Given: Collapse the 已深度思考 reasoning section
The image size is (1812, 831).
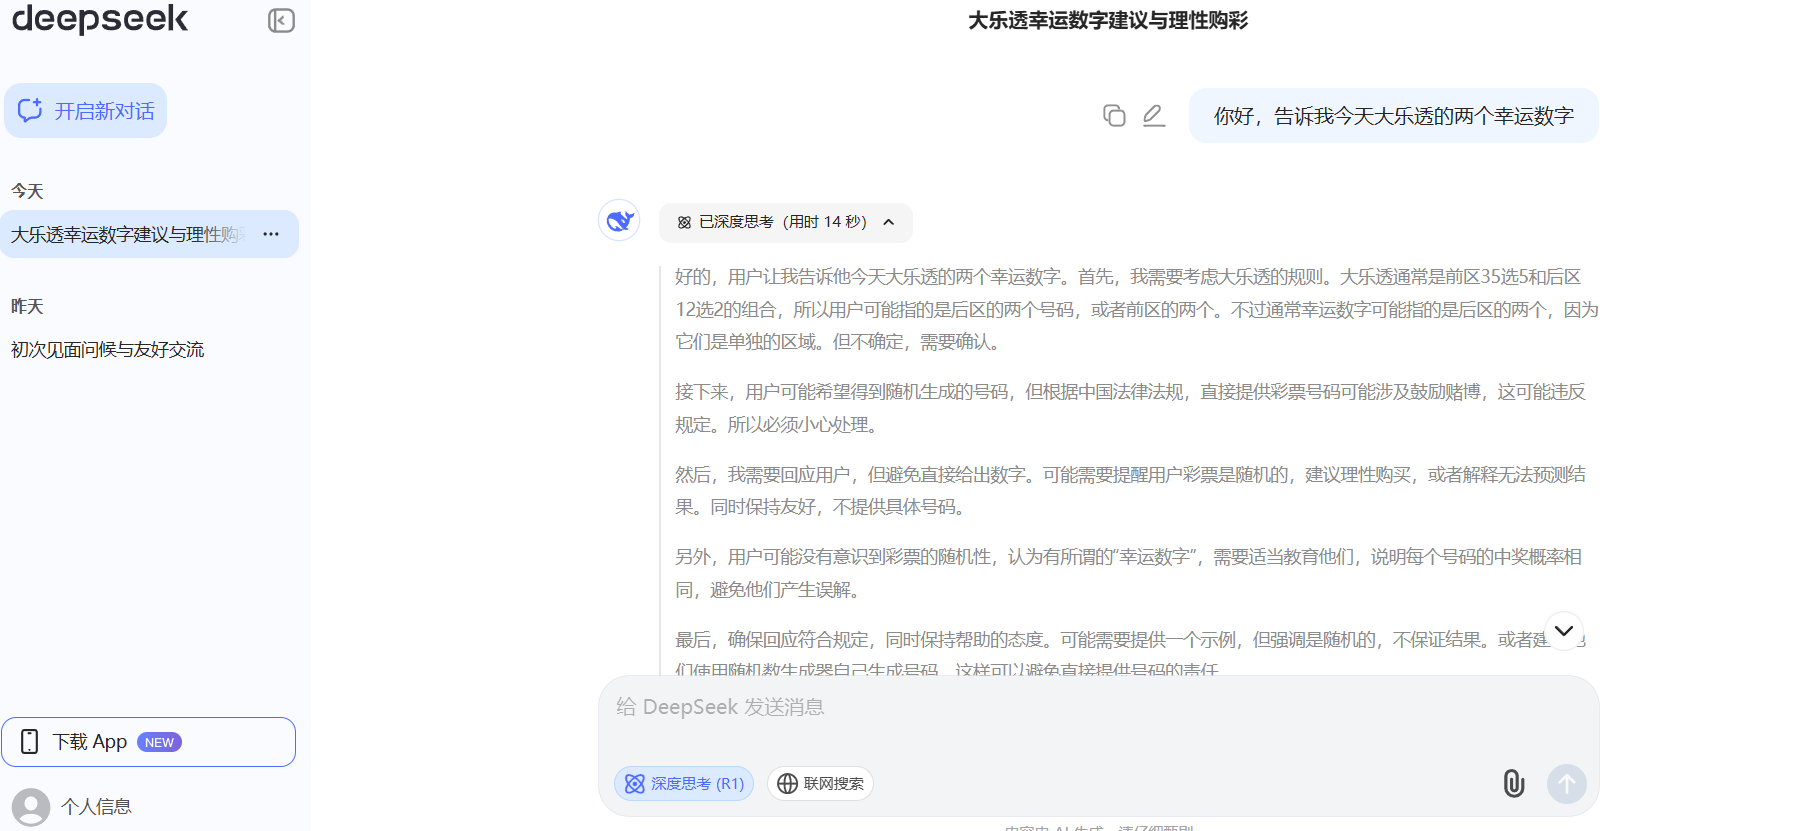Looking at the screenshot, I should (785, 222).
